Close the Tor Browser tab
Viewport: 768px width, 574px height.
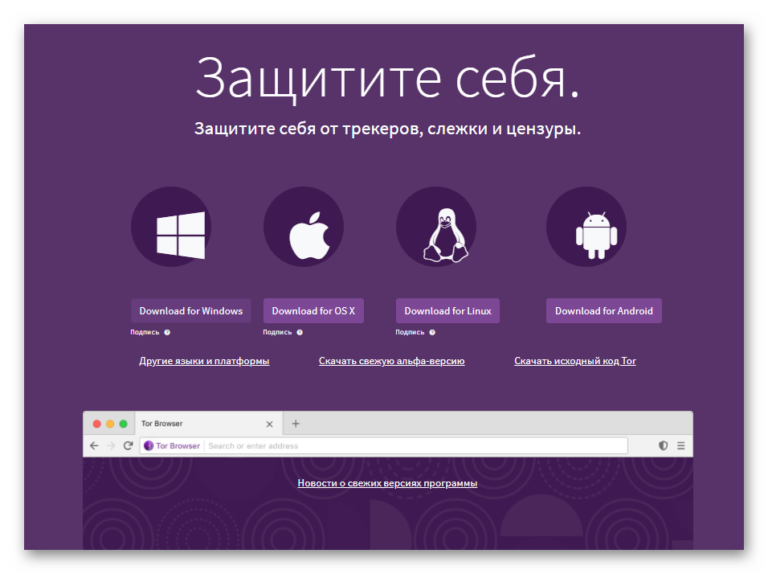point(269,424)
